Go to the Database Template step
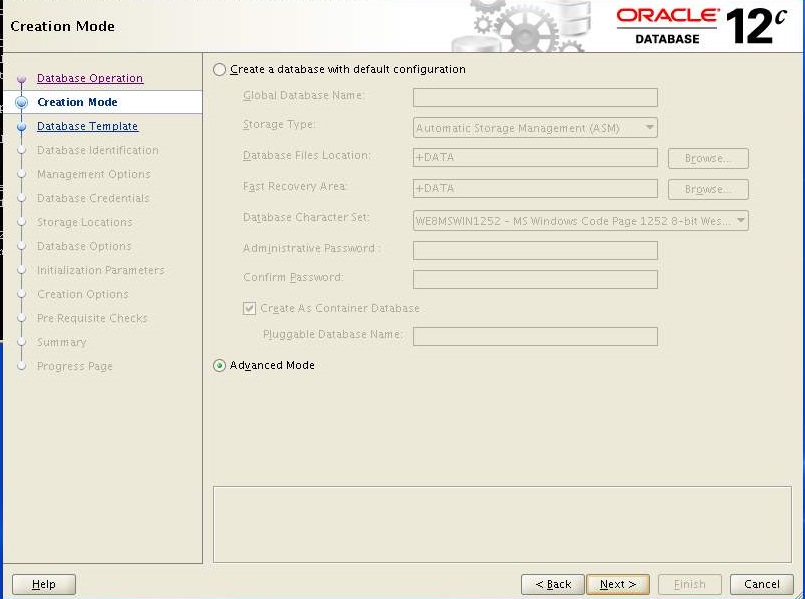This screenshot has width=805, height=599. click(x=87, y=126)
